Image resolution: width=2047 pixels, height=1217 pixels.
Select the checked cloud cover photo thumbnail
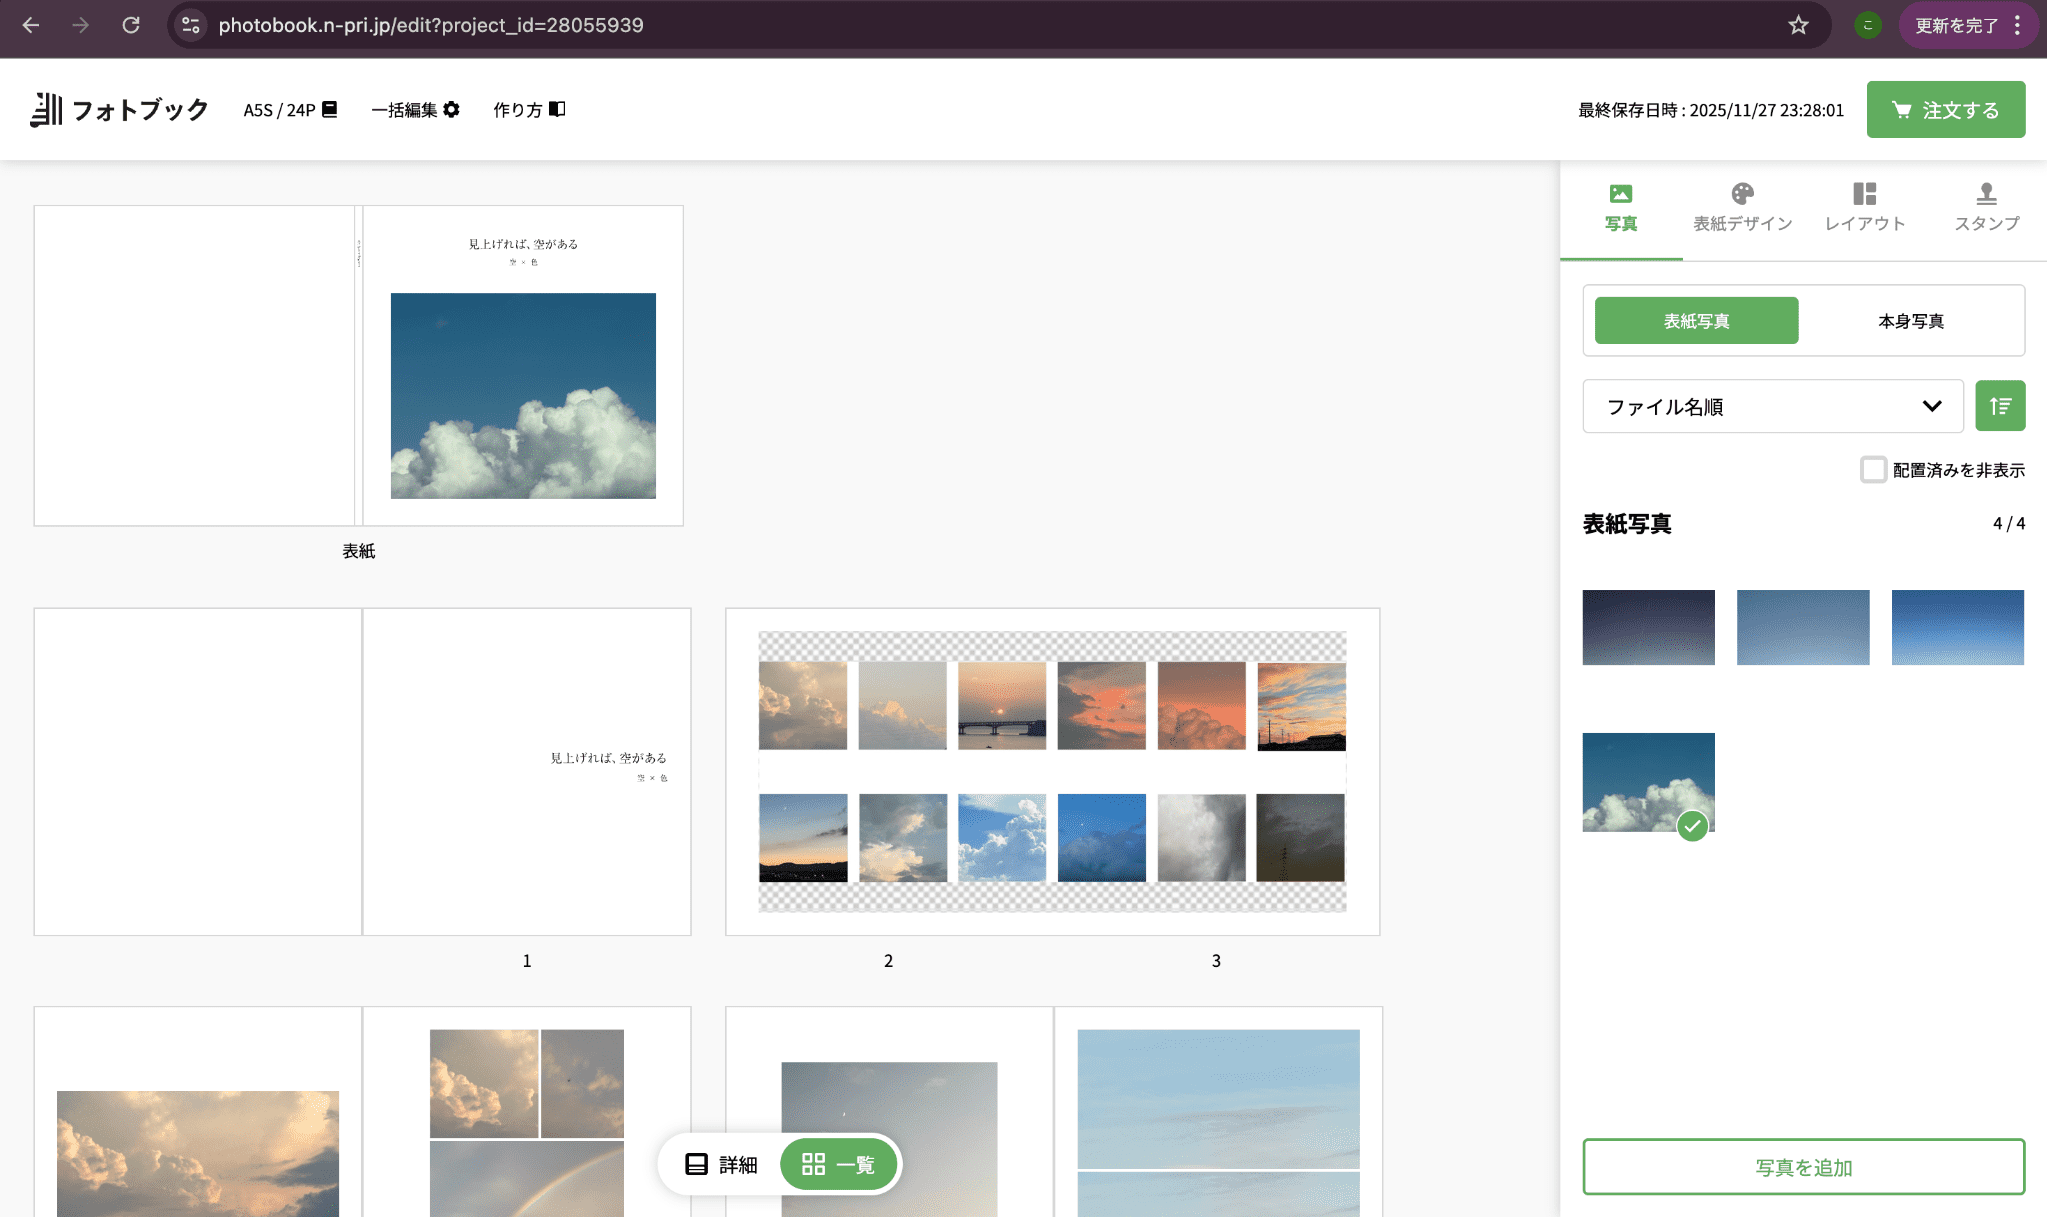click(1647, 782)
